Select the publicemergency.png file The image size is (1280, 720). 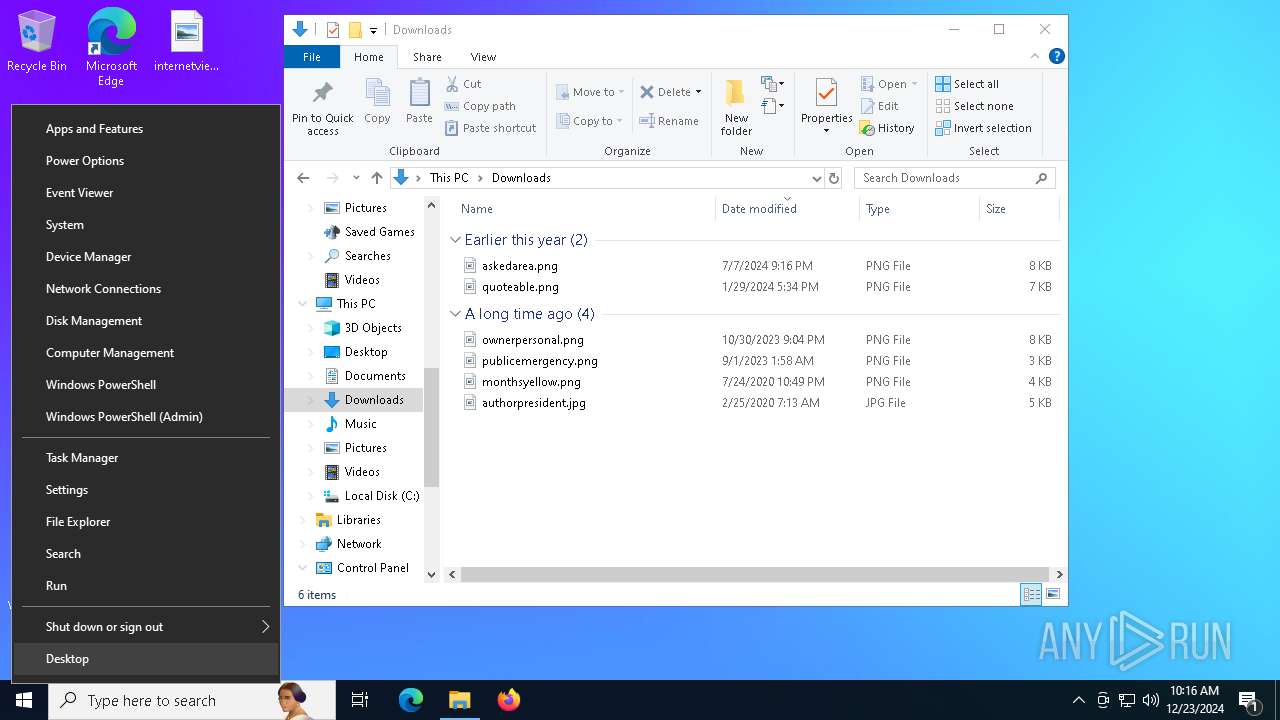click(540, 361)
